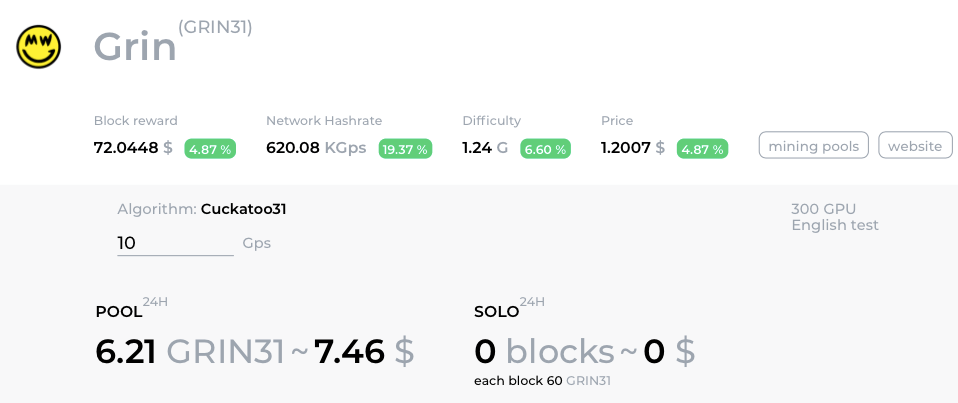Click the each block 60 GRIN31 note
Screen dimensions: 958x403
click(x=542, y=381)
